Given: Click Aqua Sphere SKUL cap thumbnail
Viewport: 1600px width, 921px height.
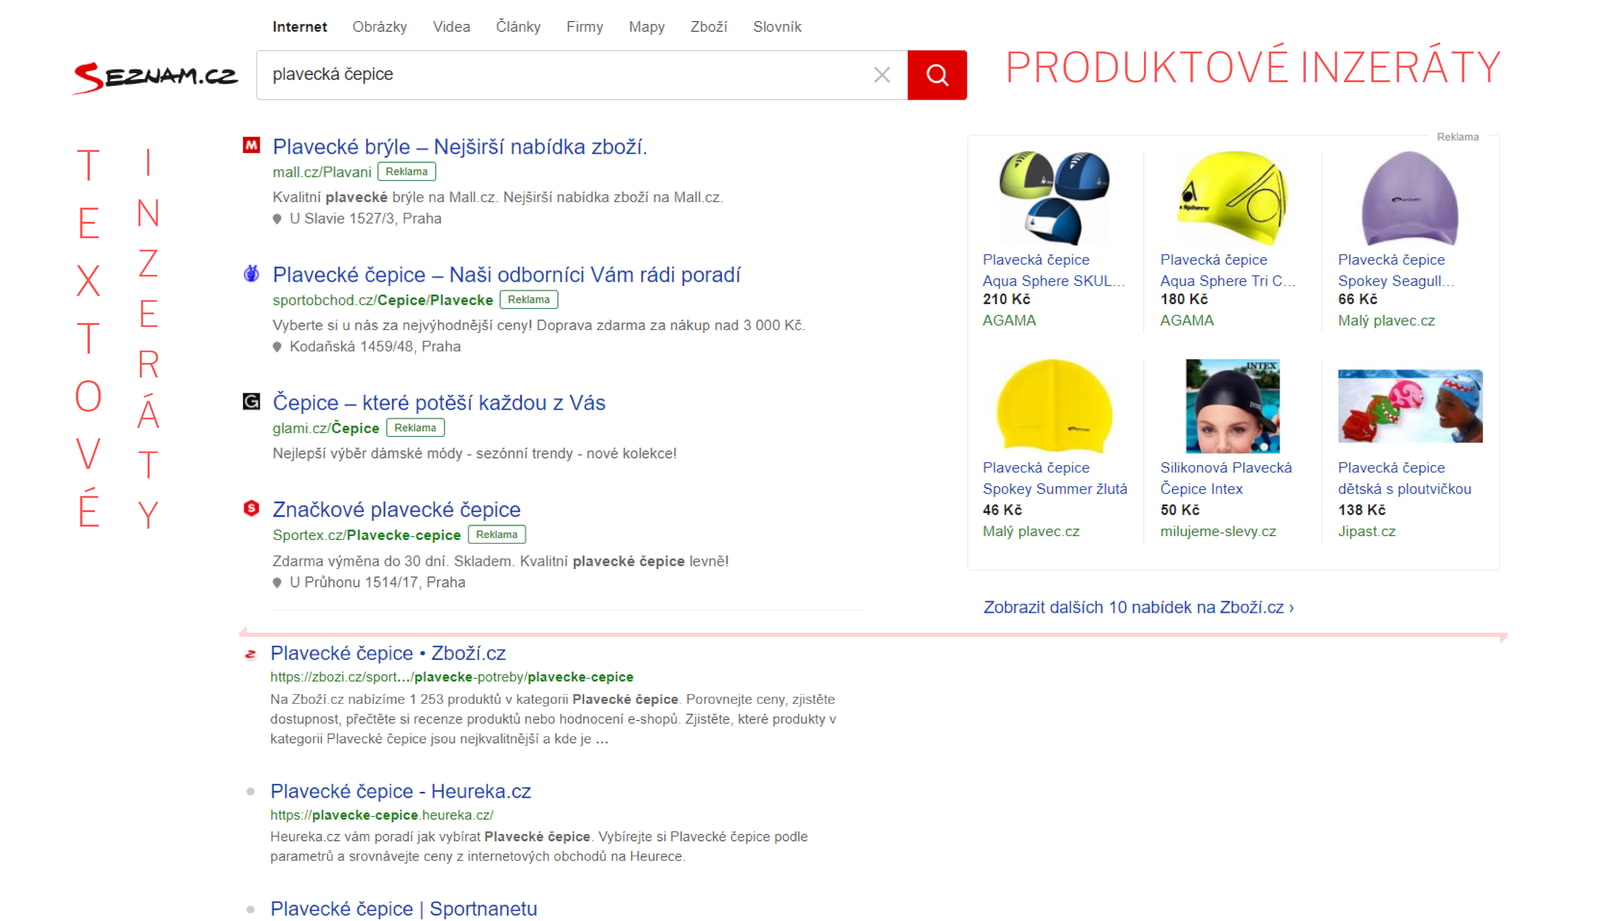Looking at the screenshot, I should 1055,198.
